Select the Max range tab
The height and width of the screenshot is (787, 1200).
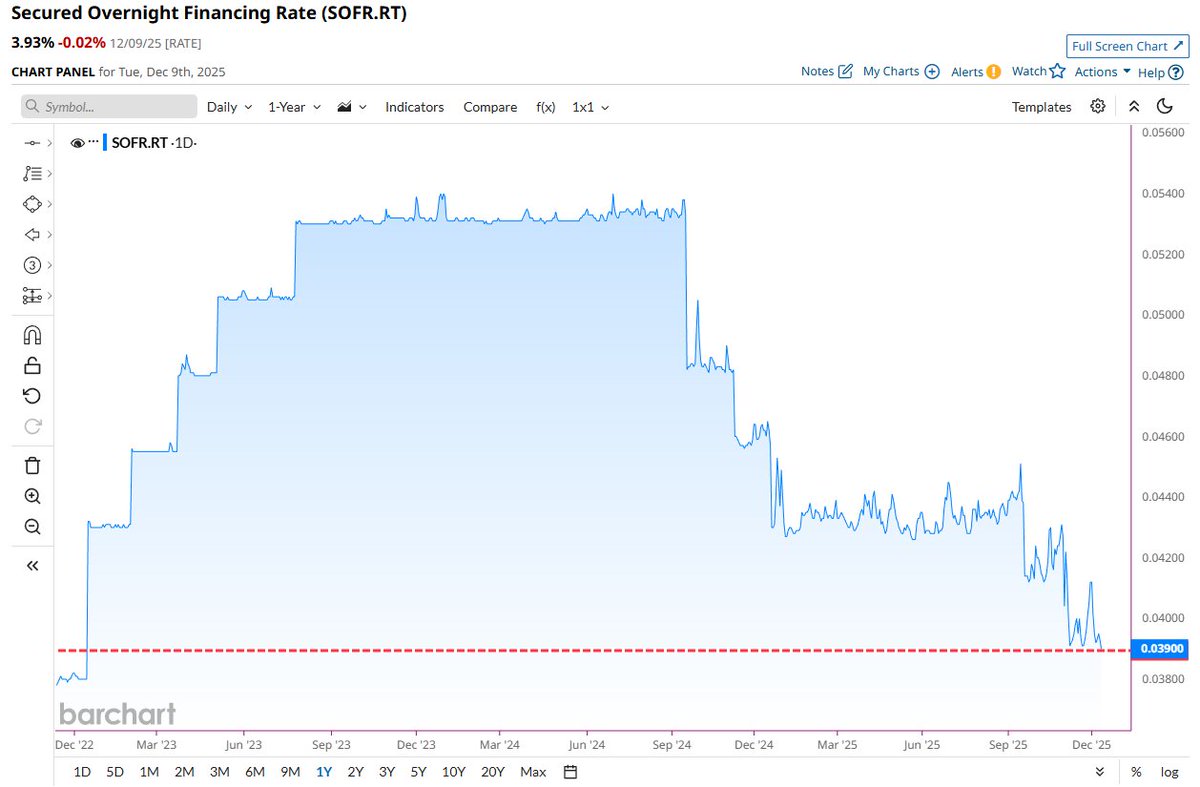[x=533, y=772]
